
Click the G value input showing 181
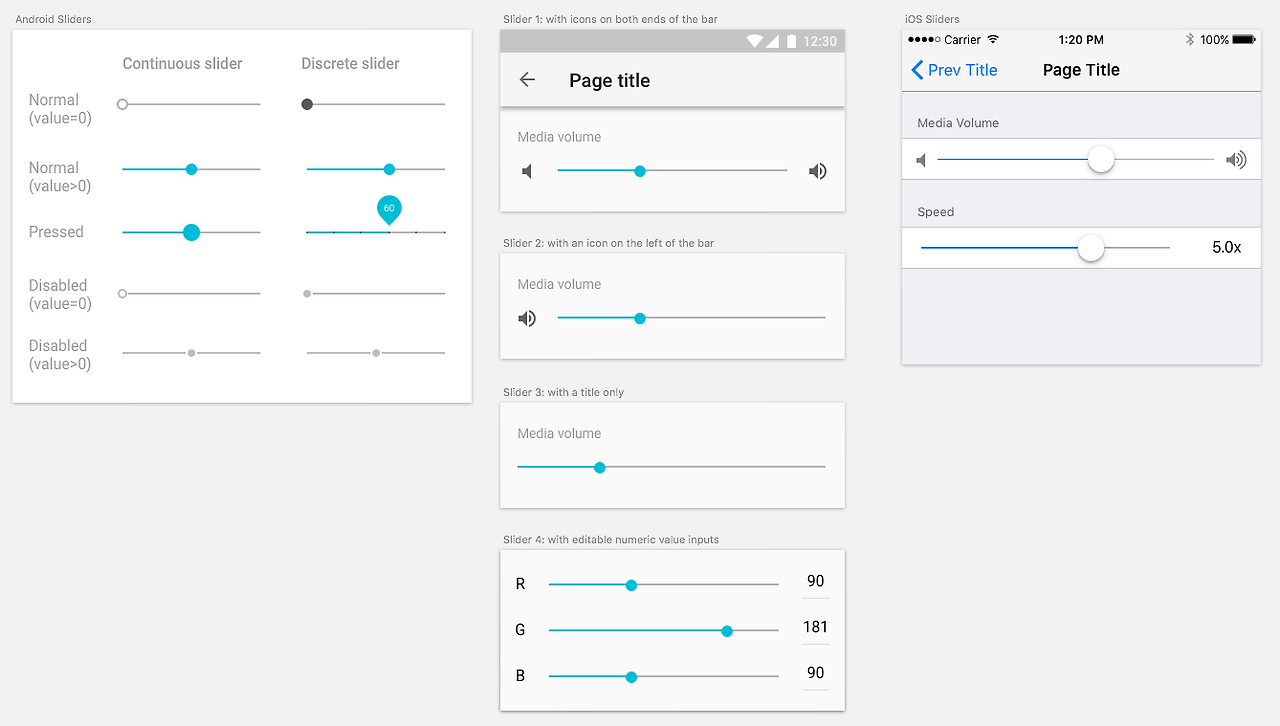(x=815, y=628)
